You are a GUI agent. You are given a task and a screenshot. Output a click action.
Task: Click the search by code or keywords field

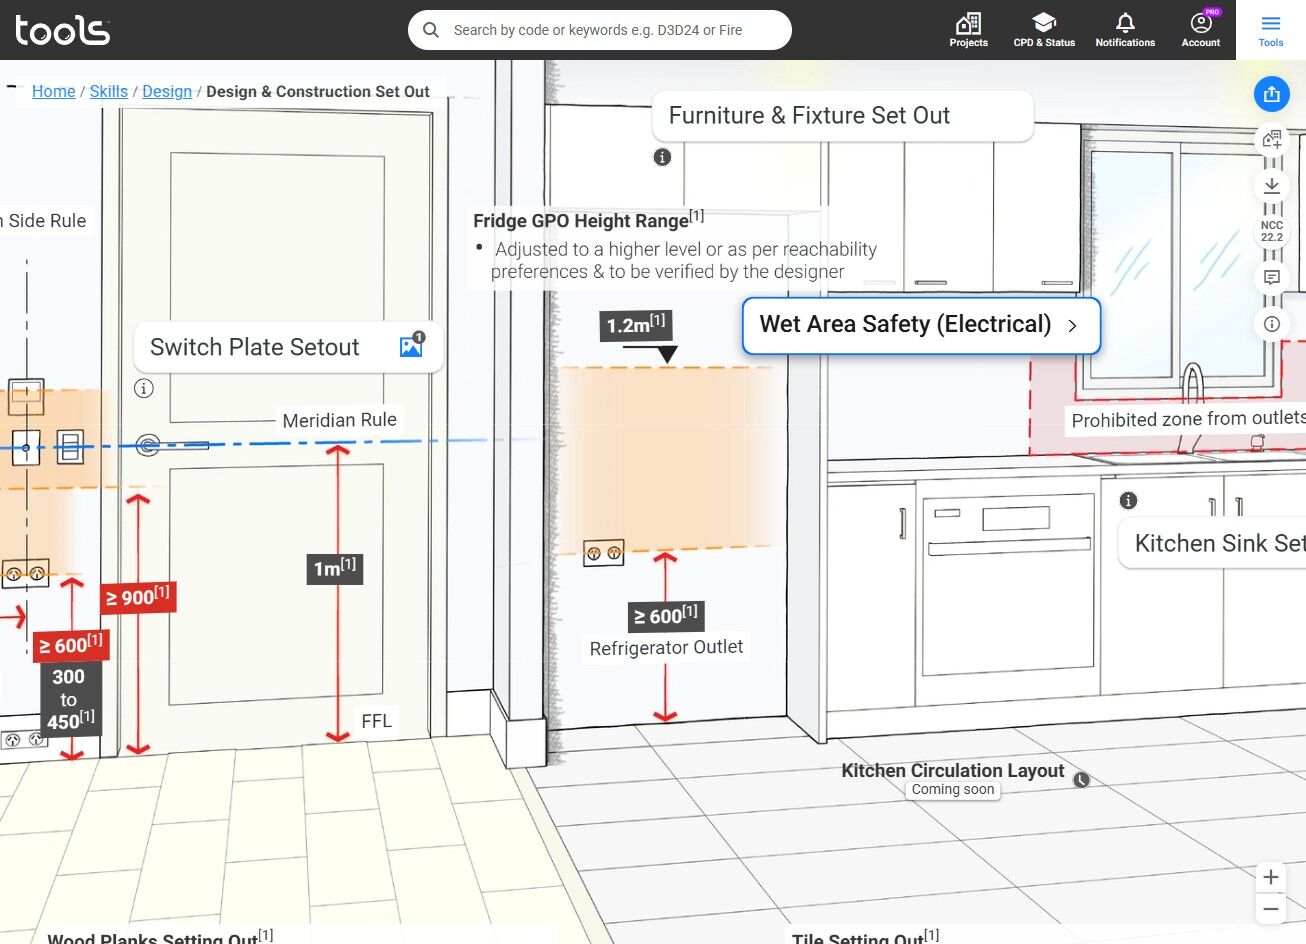tap(600, 30)
